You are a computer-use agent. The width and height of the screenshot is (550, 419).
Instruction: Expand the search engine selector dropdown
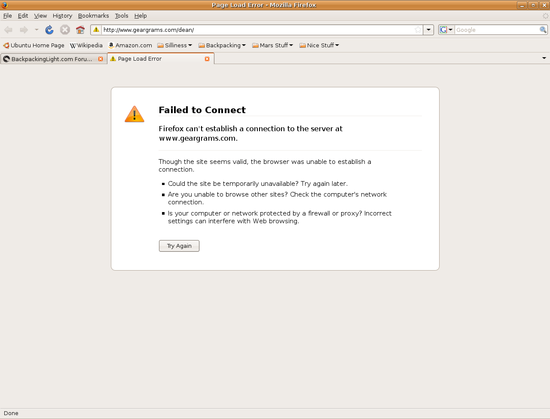(447, 30)
